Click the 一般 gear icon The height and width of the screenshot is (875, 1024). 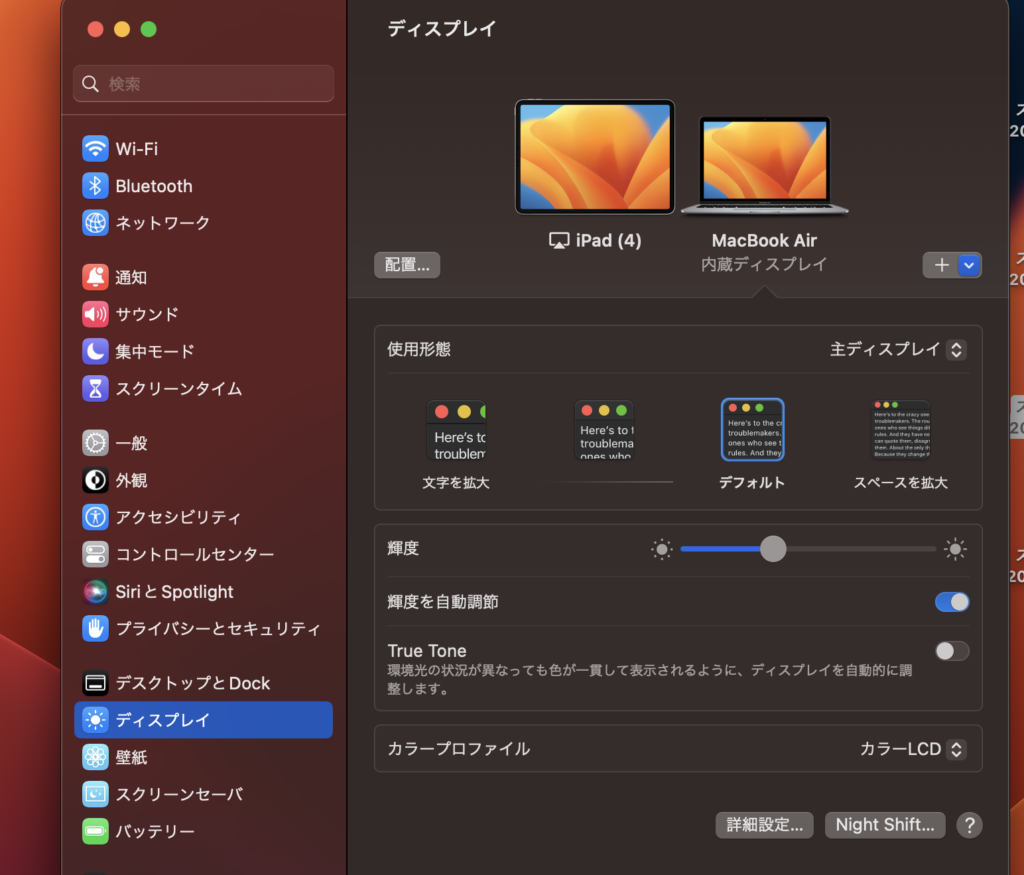point(95,443)
